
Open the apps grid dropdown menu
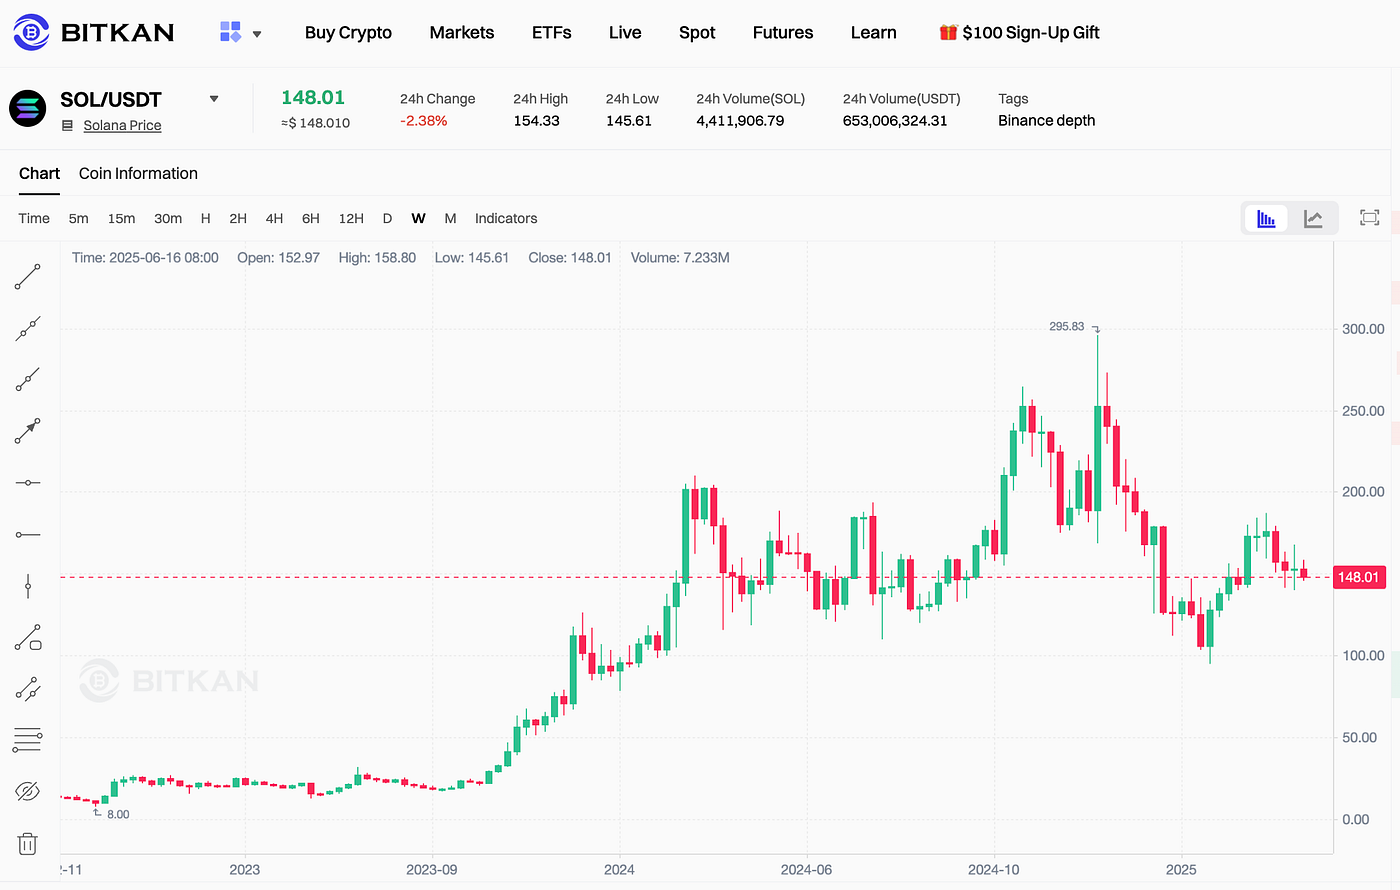241,32
